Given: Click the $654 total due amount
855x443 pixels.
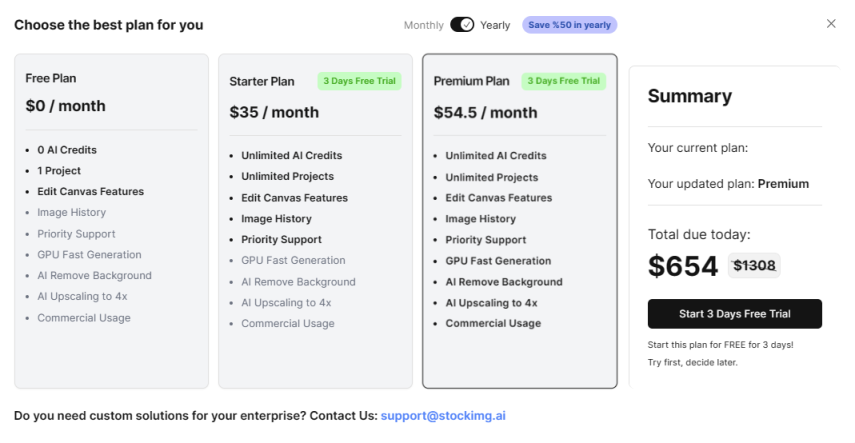Looking at the screenshot, I should coord(683,266).
